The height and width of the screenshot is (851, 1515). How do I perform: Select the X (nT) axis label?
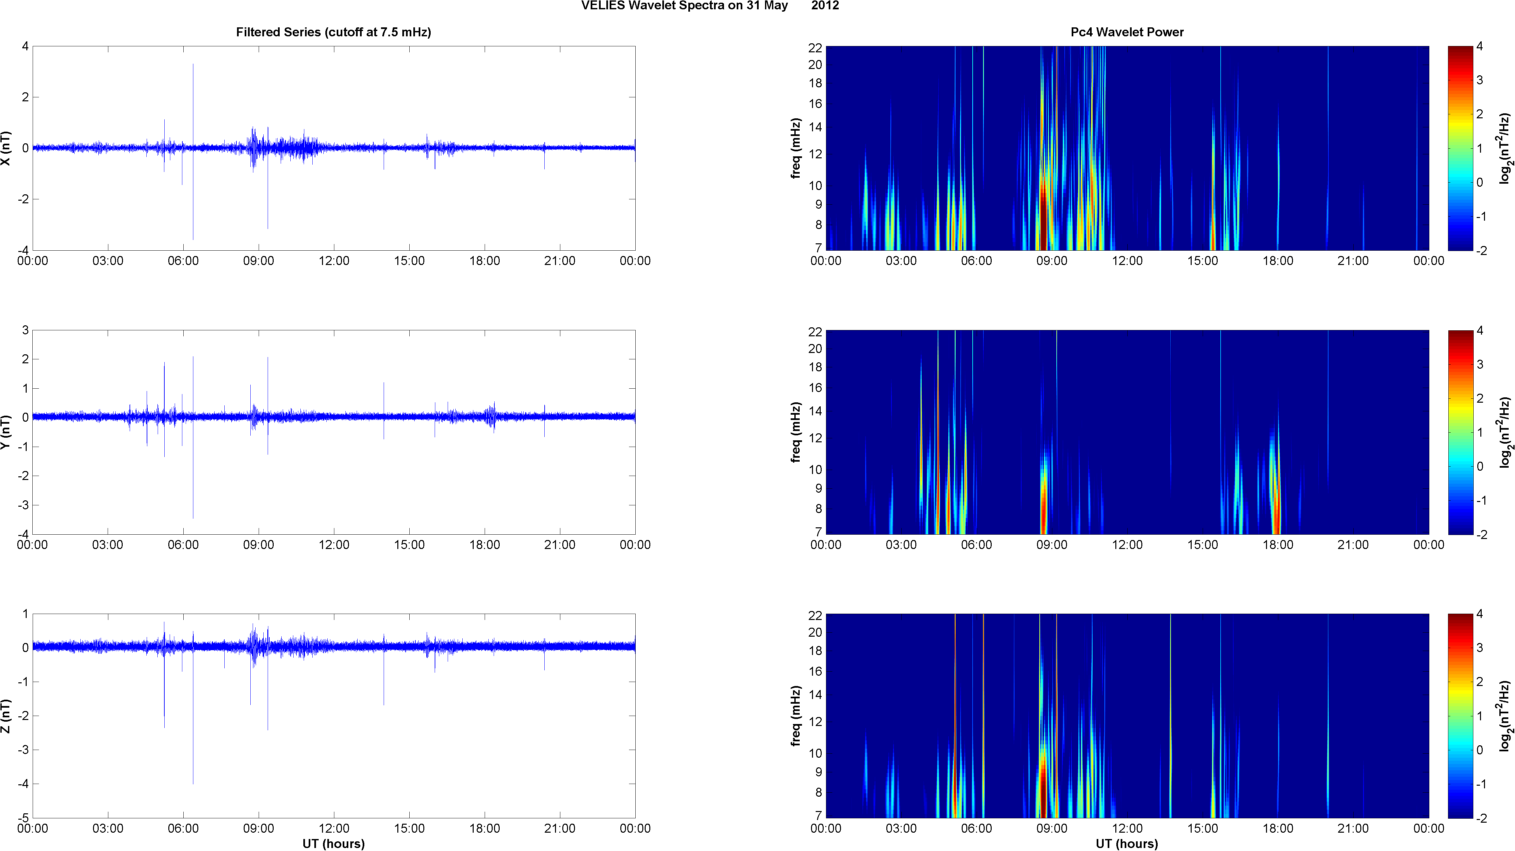tap(7, 148)
